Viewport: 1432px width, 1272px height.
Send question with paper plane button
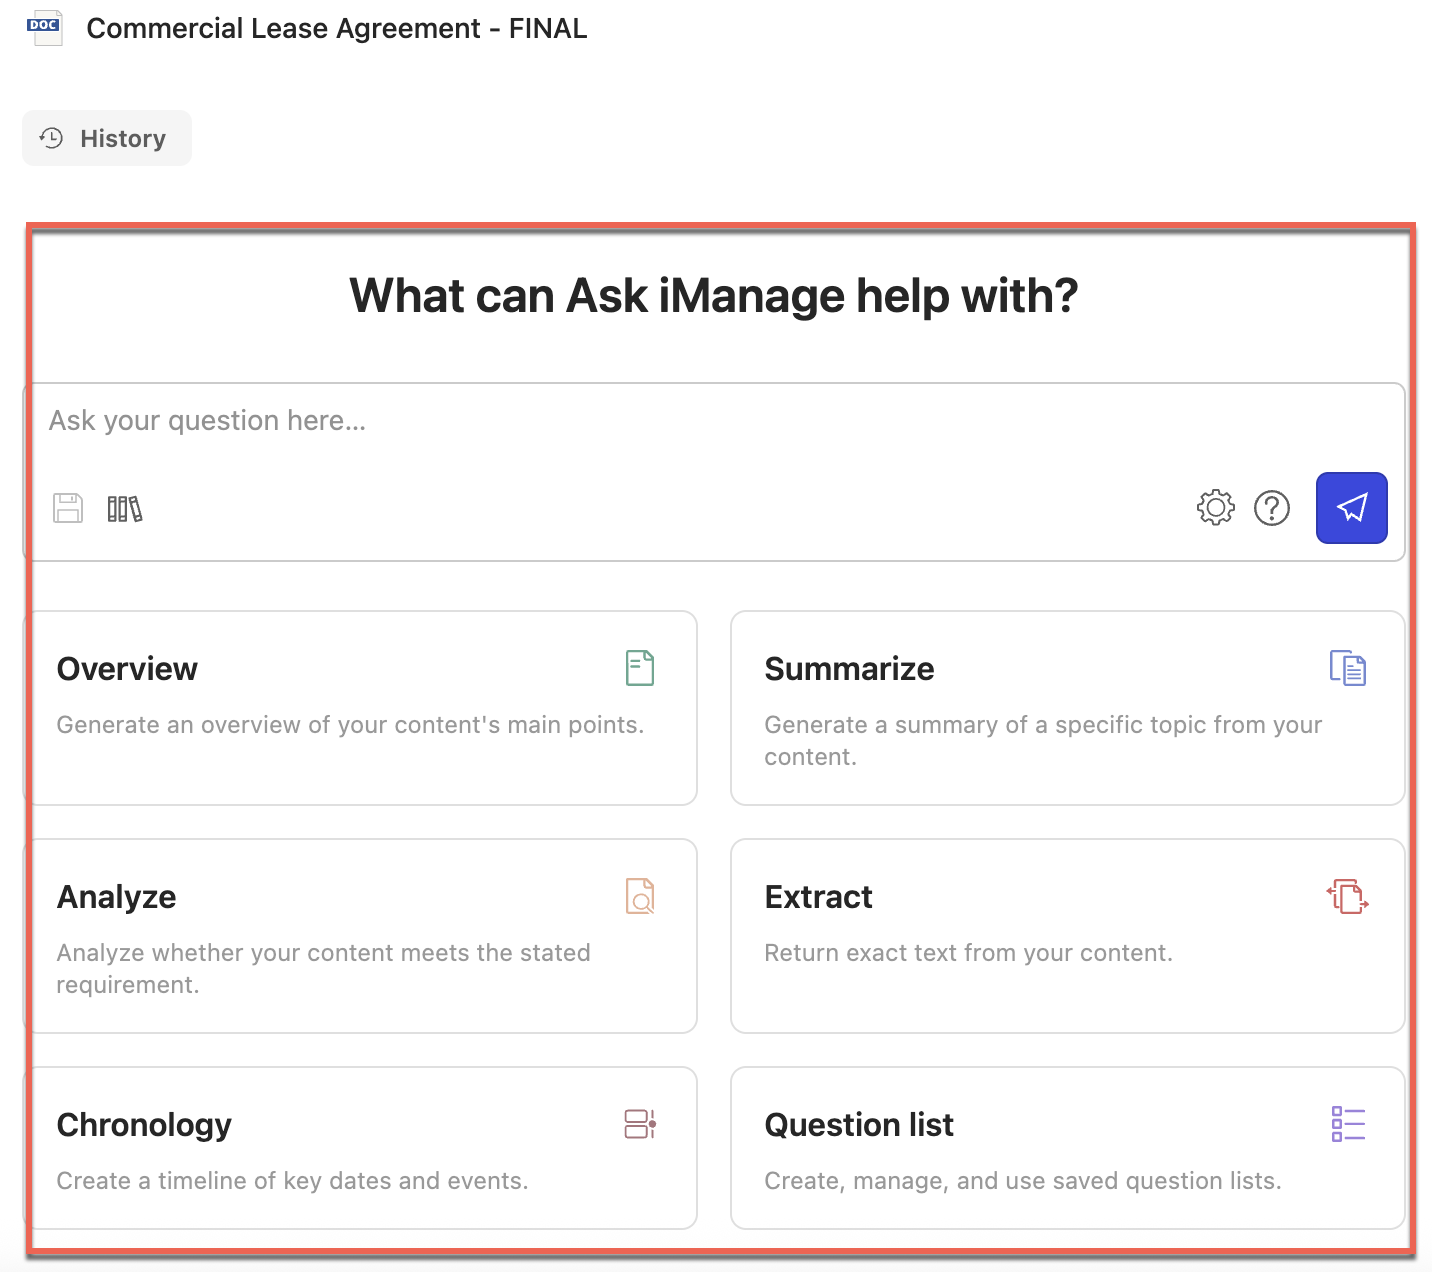point(1351,508)
